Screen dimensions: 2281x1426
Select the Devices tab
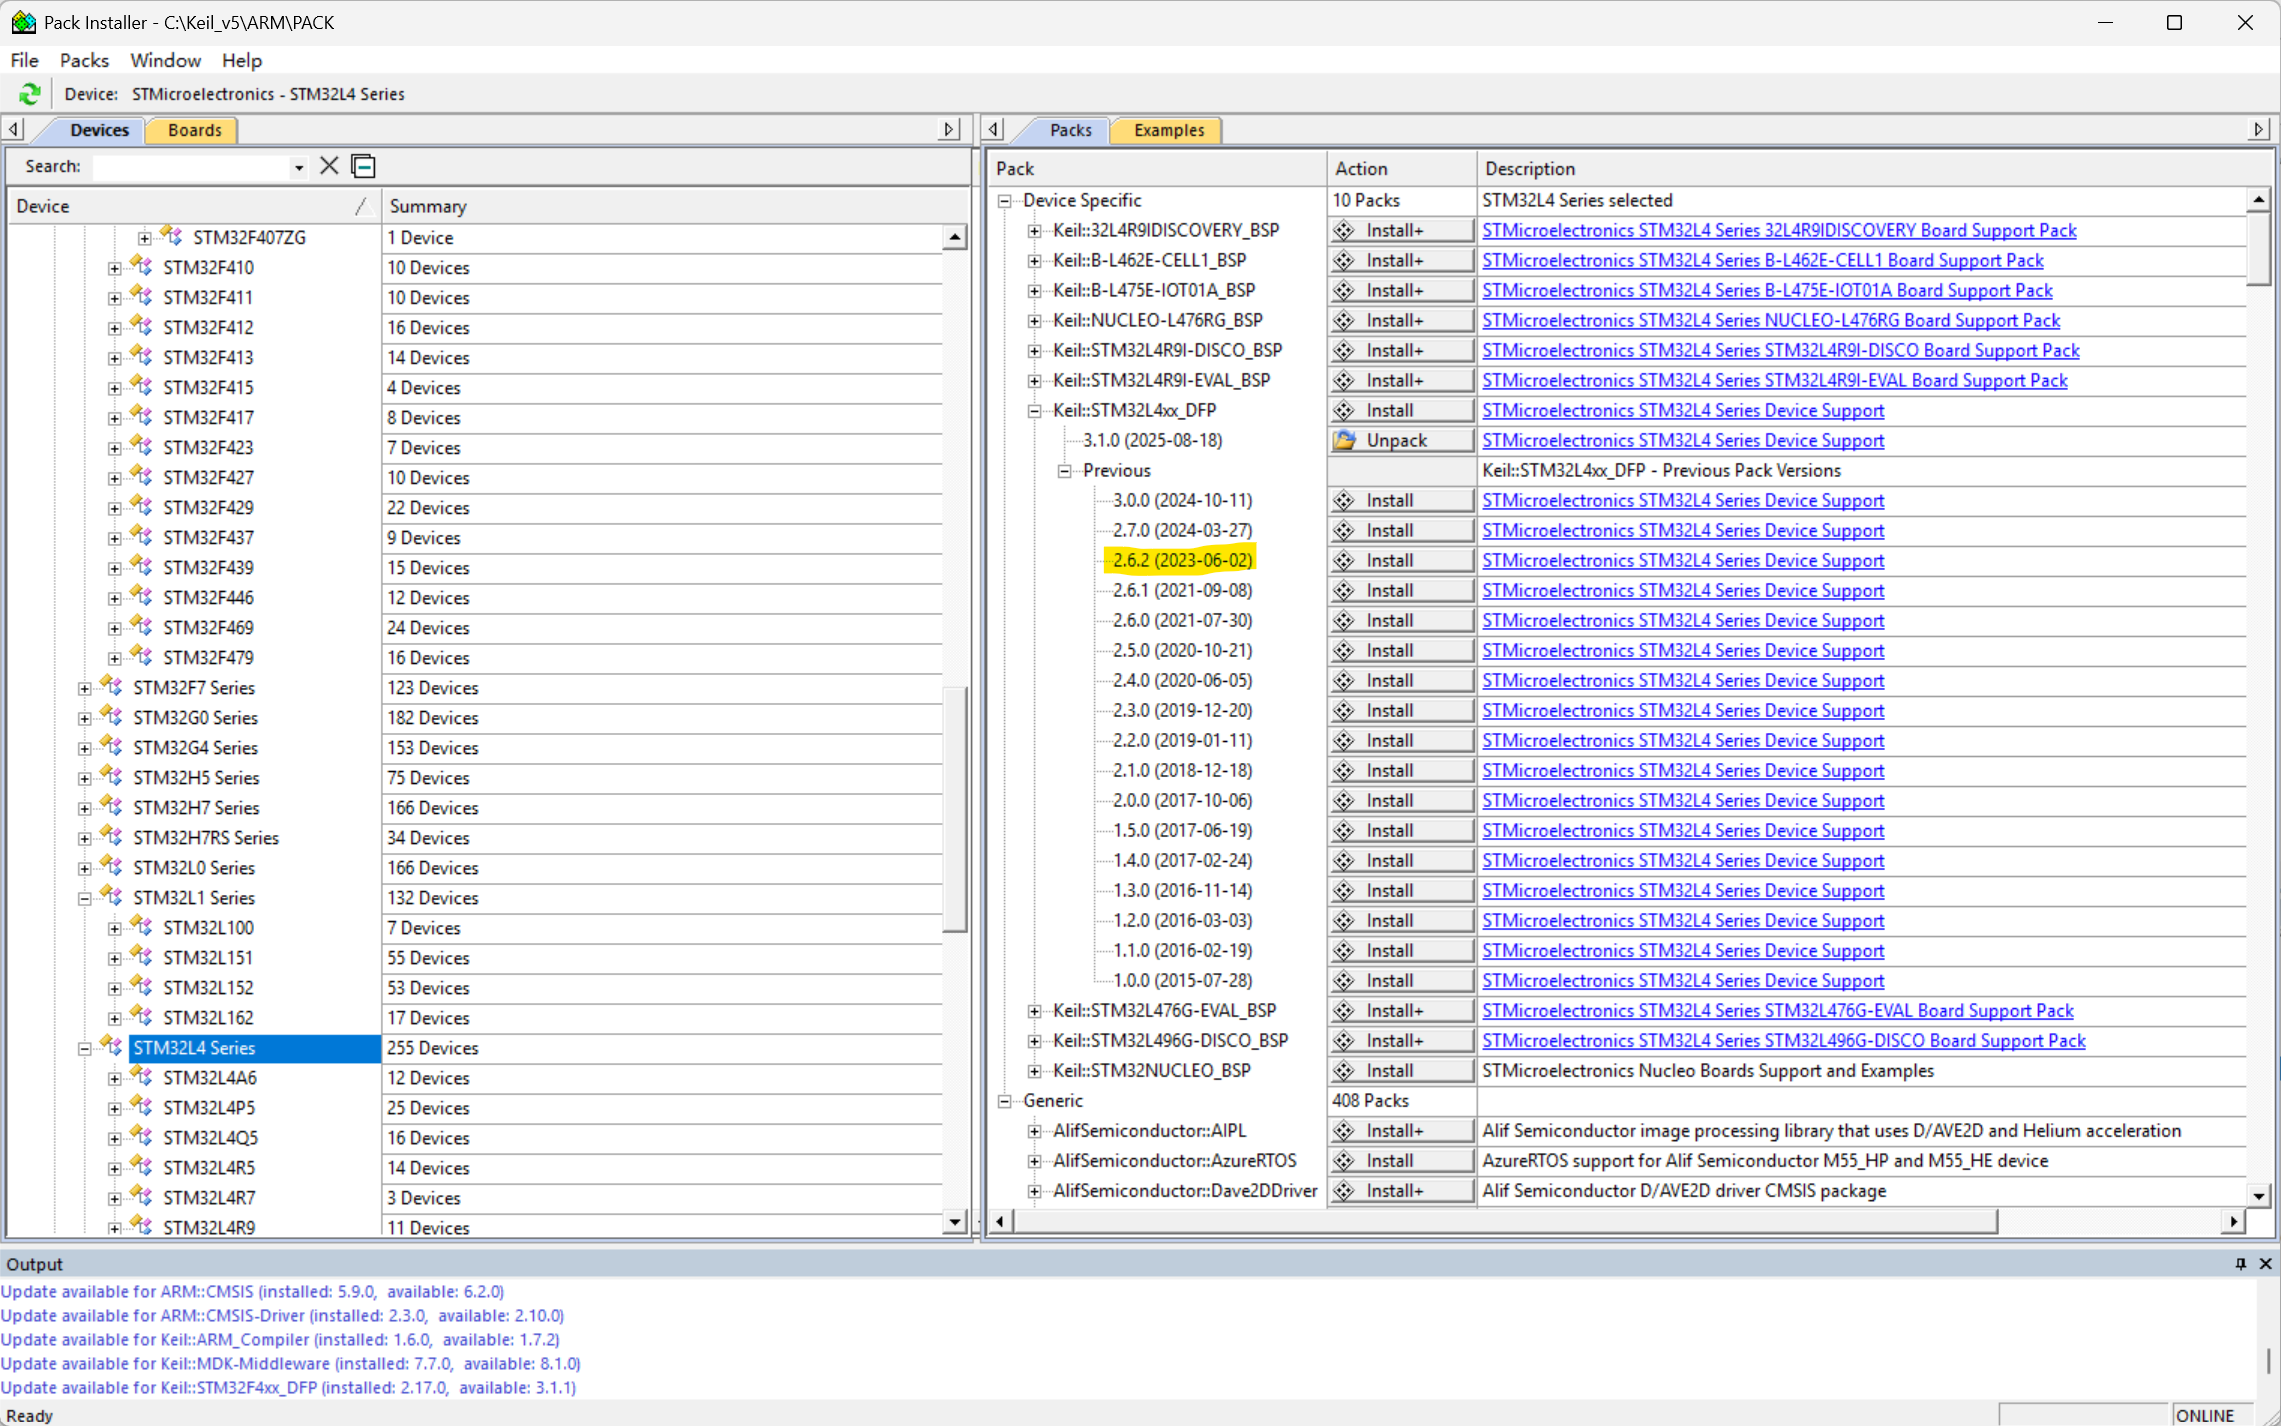(98, 130)
